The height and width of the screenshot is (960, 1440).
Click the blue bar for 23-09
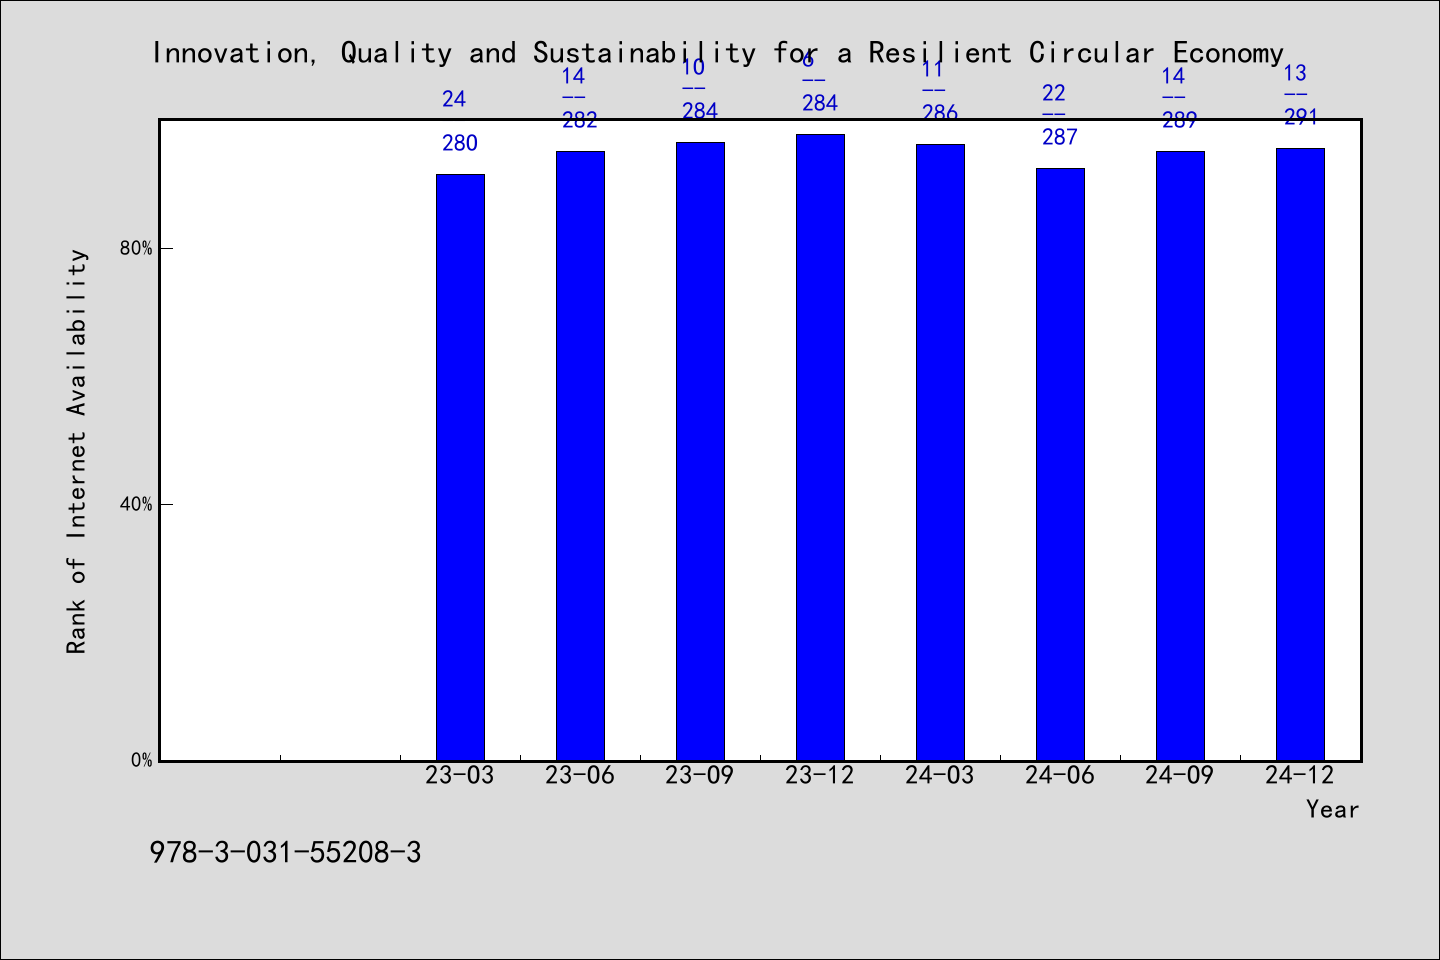700,451
